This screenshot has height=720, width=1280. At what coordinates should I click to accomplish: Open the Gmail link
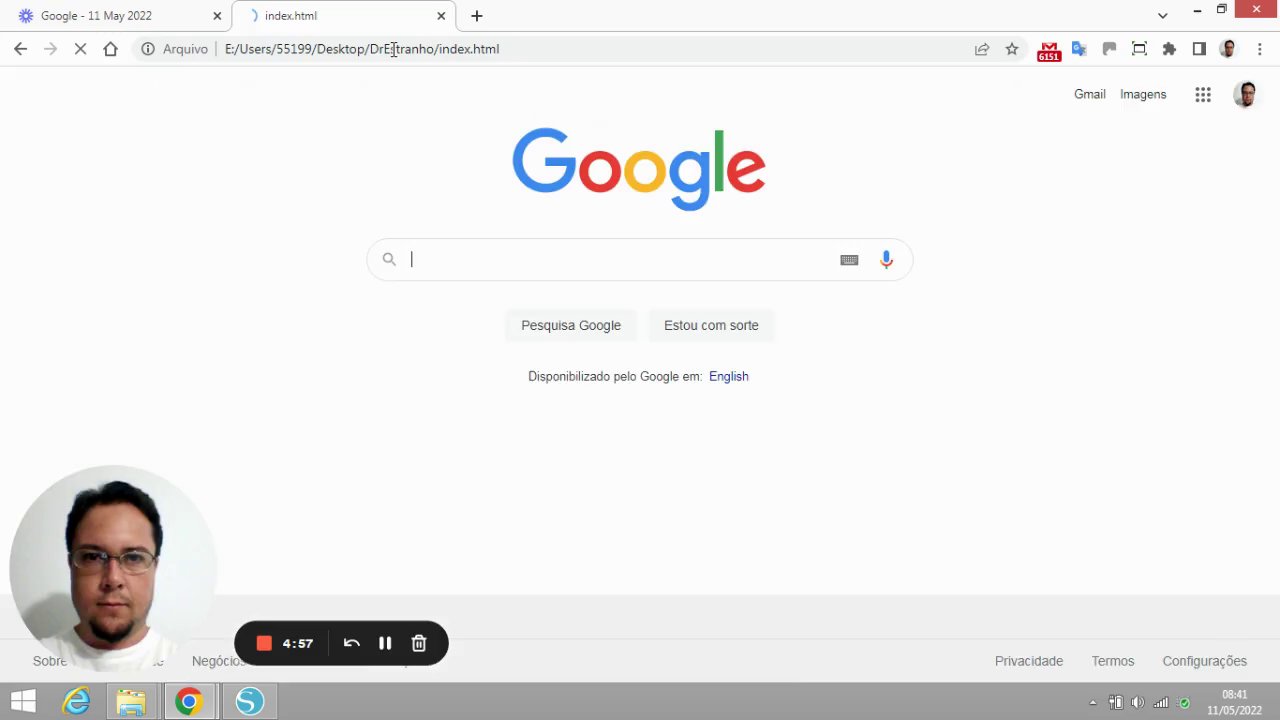[x=1090, y=94]
